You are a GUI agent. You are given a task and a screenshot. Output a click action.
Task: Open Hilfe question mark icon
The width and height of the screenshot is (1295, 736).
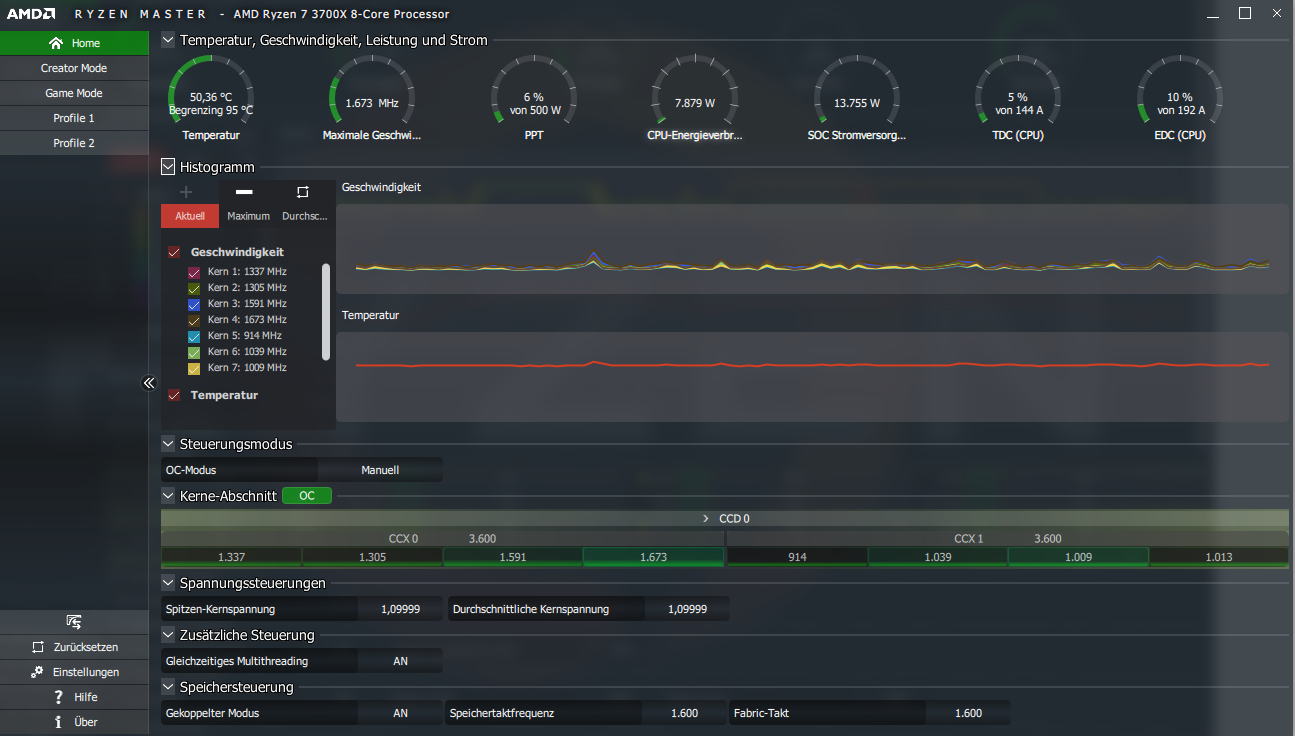pyautogui.click(x=59, y=697)
